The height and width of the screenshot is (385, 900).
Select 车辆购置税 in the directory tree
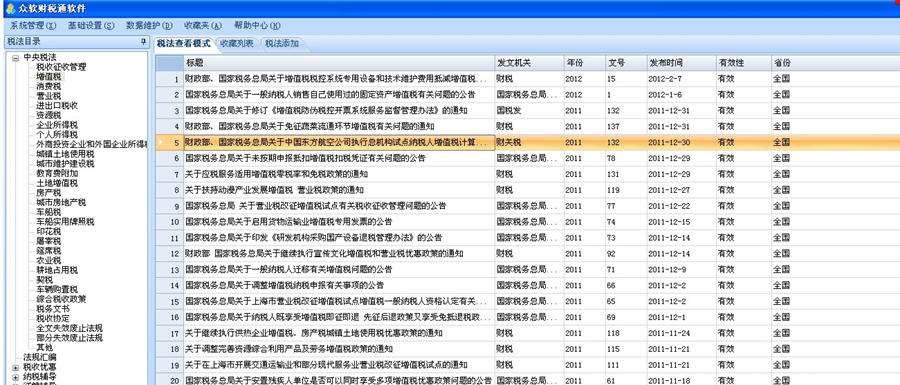pyautogui.click(x=57, y=289)
